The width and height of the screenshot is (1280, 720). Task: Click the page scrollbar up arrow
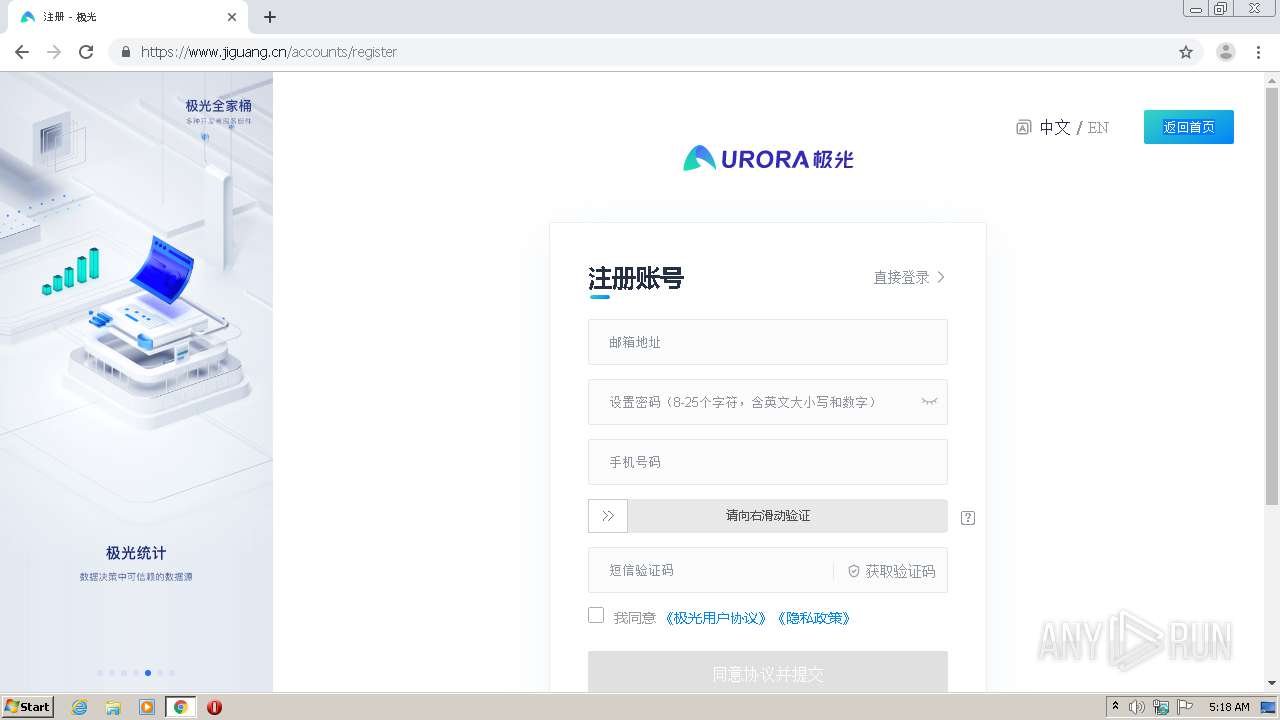(x=1272, y=80)
